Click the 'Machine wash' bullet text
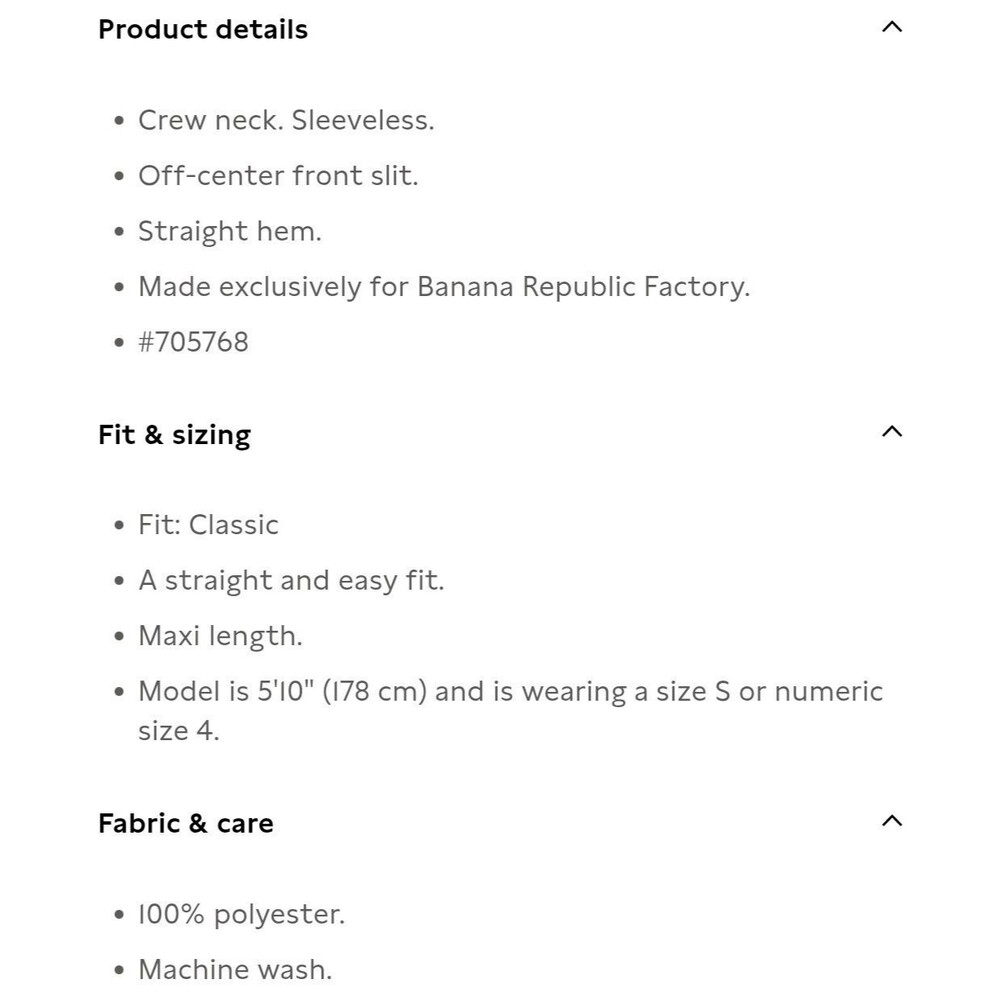Image resolution: width=1000 pixels, height=1000 pixels. 235,970
